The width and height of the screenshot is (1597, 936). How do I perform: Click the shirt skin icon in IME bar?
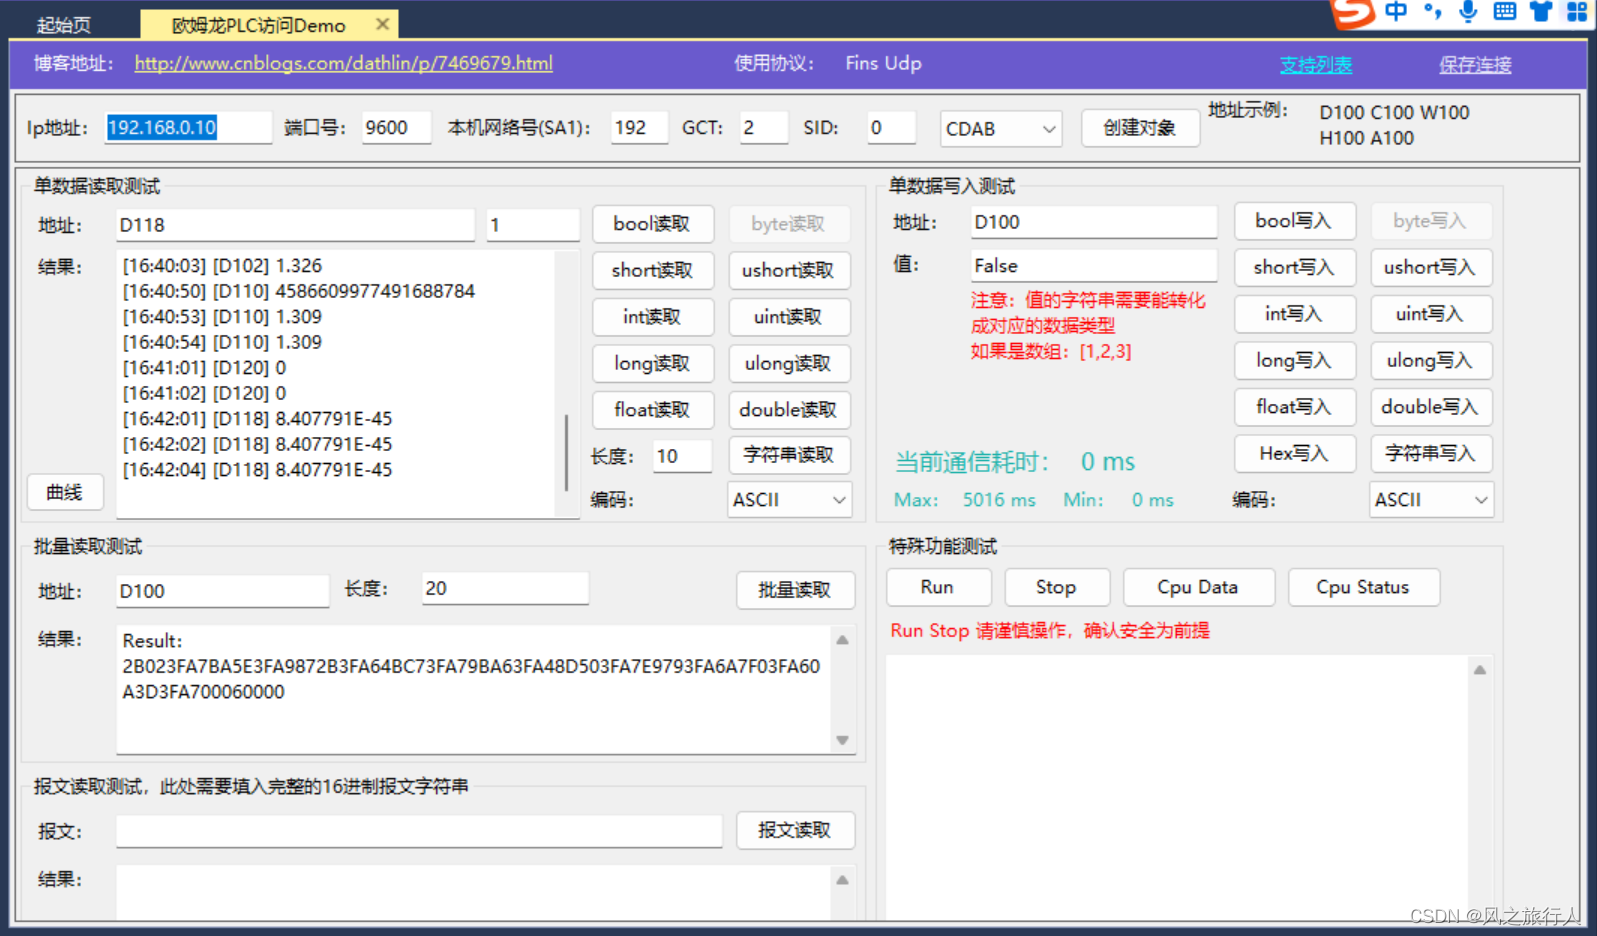[1541, 11]
